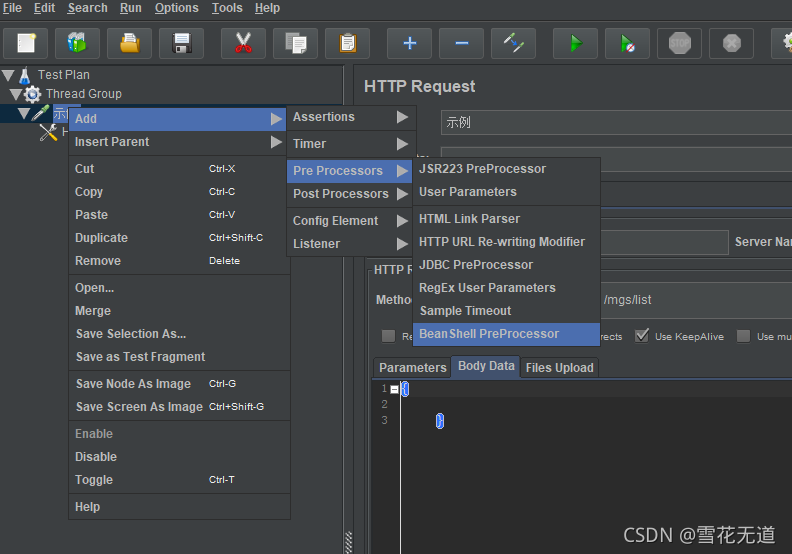The height and width of the screenshot is (554, 792).
Task: Collapse the HTTP sampler tree node
Action: [x=24, y=113]
